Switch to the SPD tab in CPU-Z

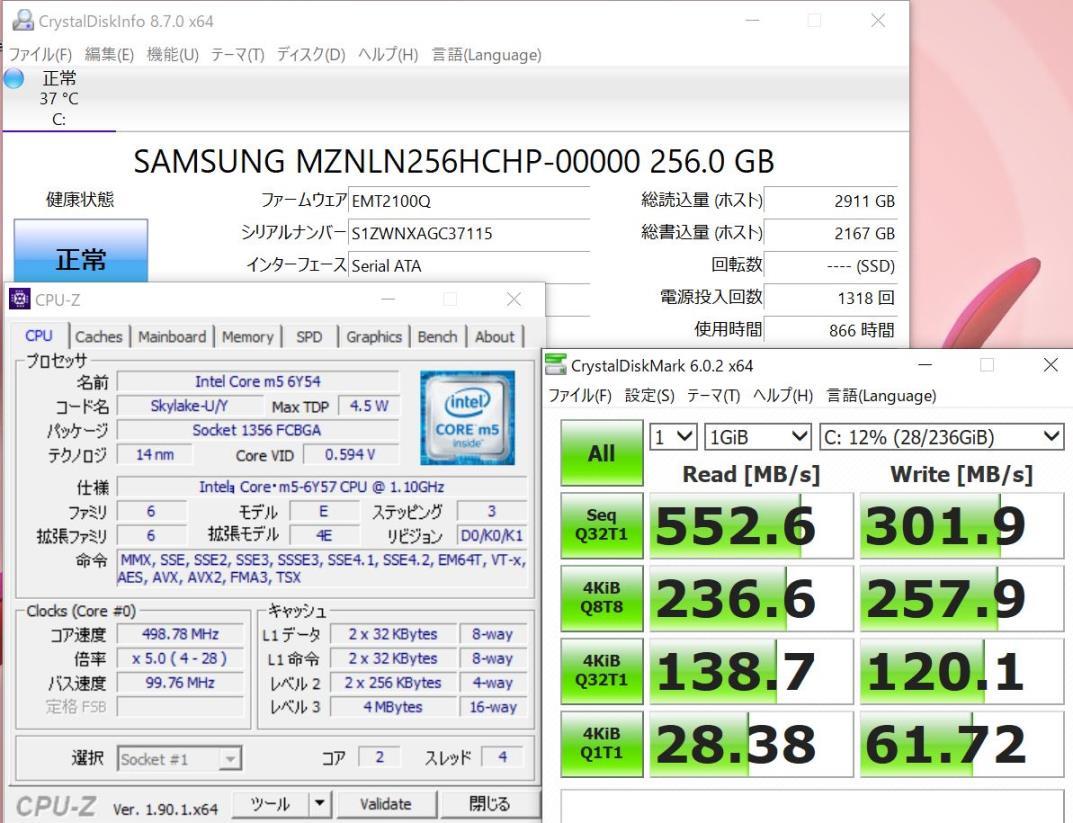[309, 337]
